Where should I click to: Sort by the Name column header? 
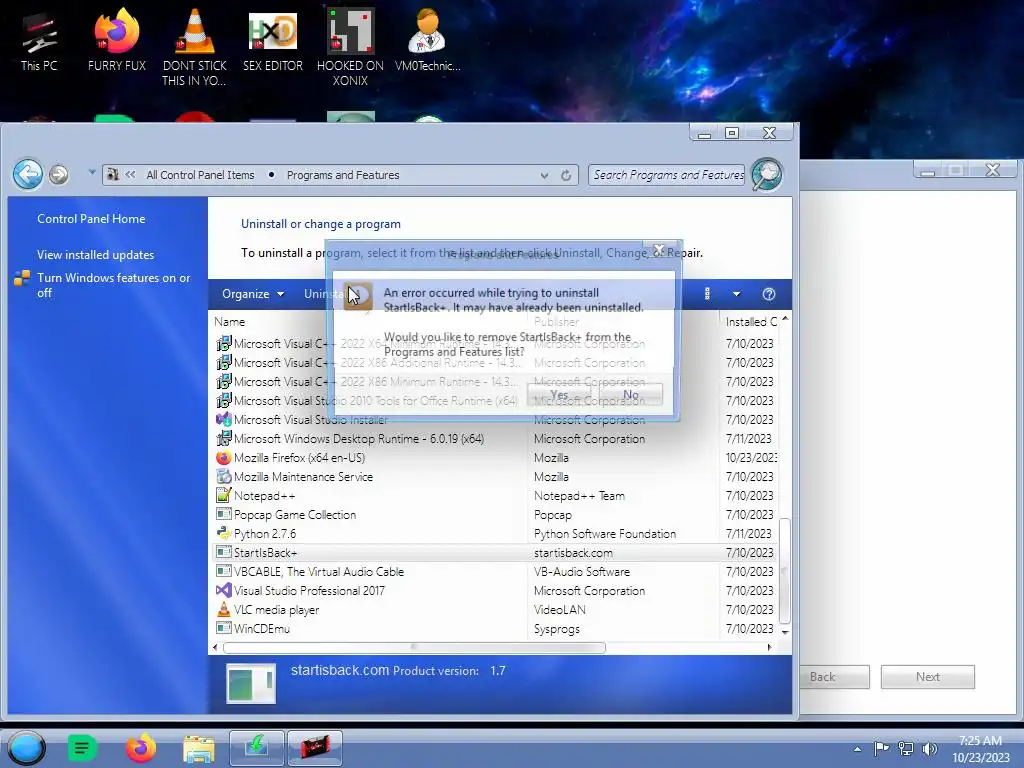click(x=229, y=321)
